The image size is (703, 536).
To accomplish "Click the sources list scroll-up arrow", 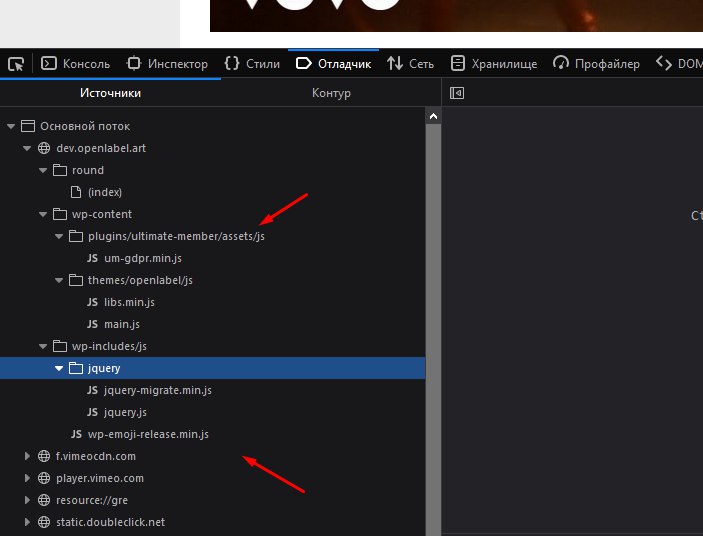I will coord(433,116).
